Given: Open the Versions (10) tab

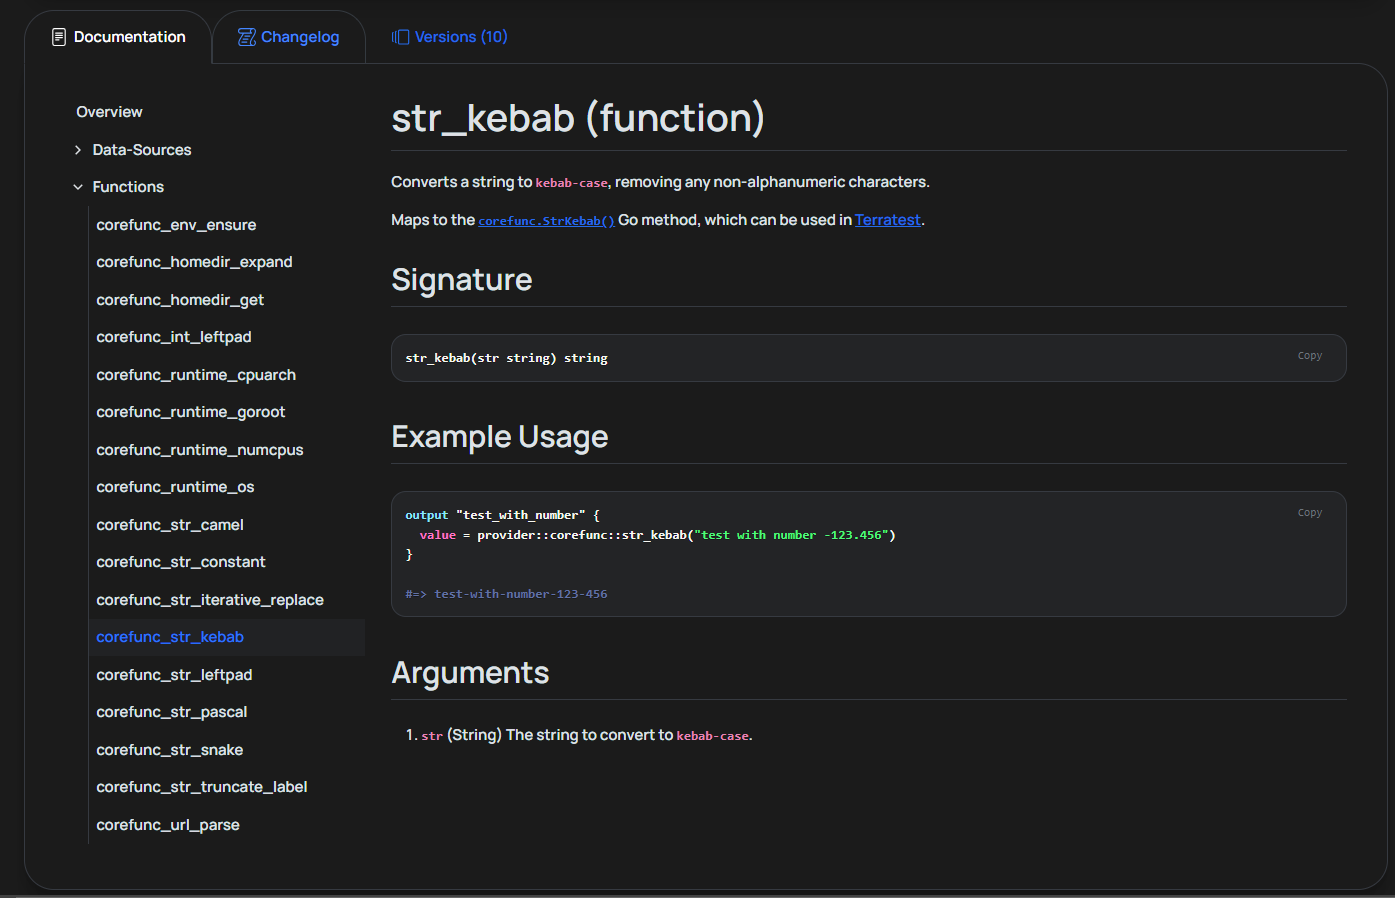Looking at the screenshot, I should [x=450, y=37].
